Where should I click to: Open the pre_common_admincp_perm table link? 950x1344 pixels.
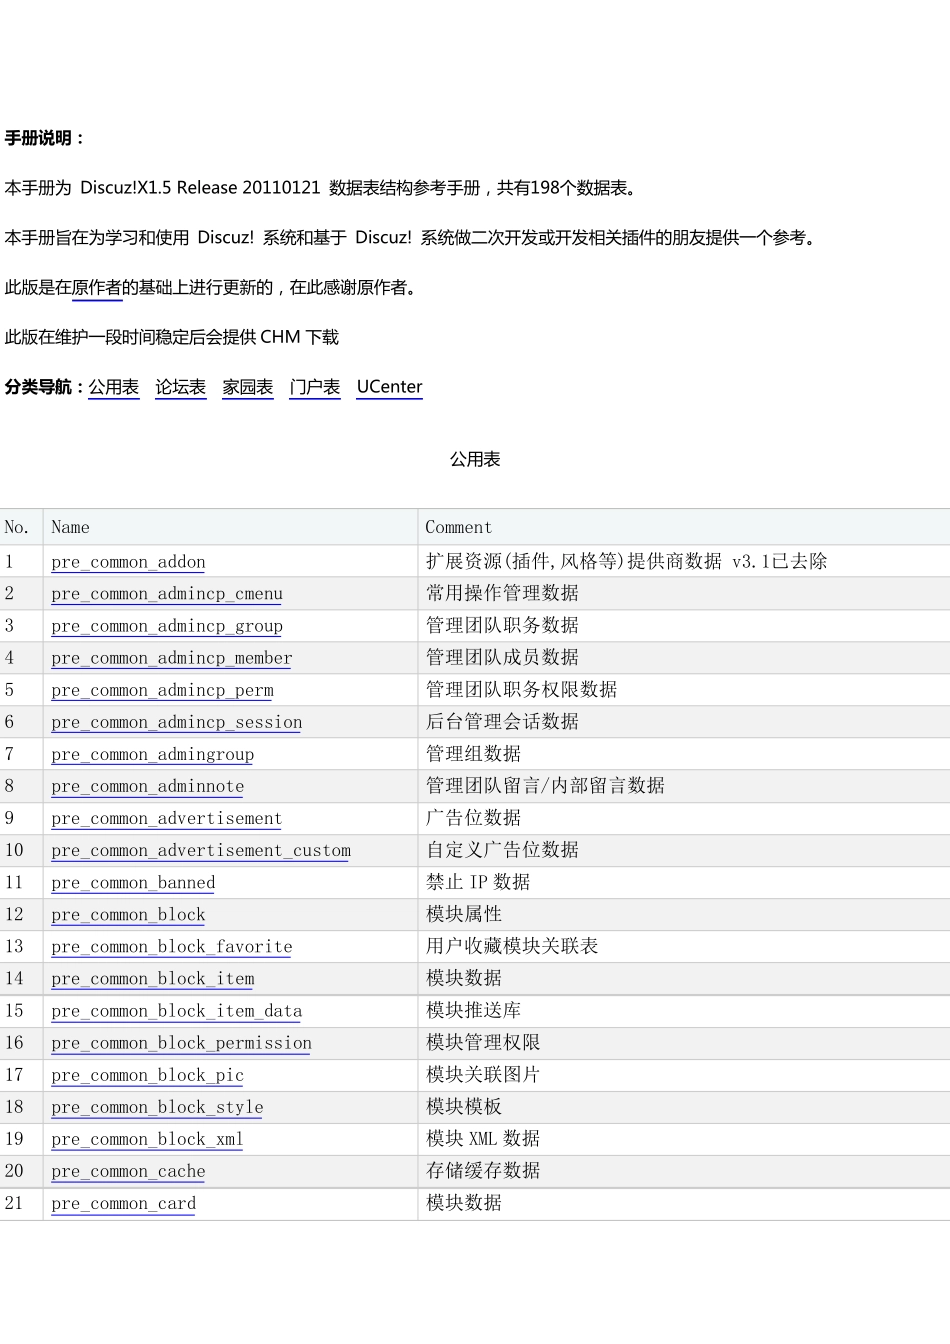162,690
